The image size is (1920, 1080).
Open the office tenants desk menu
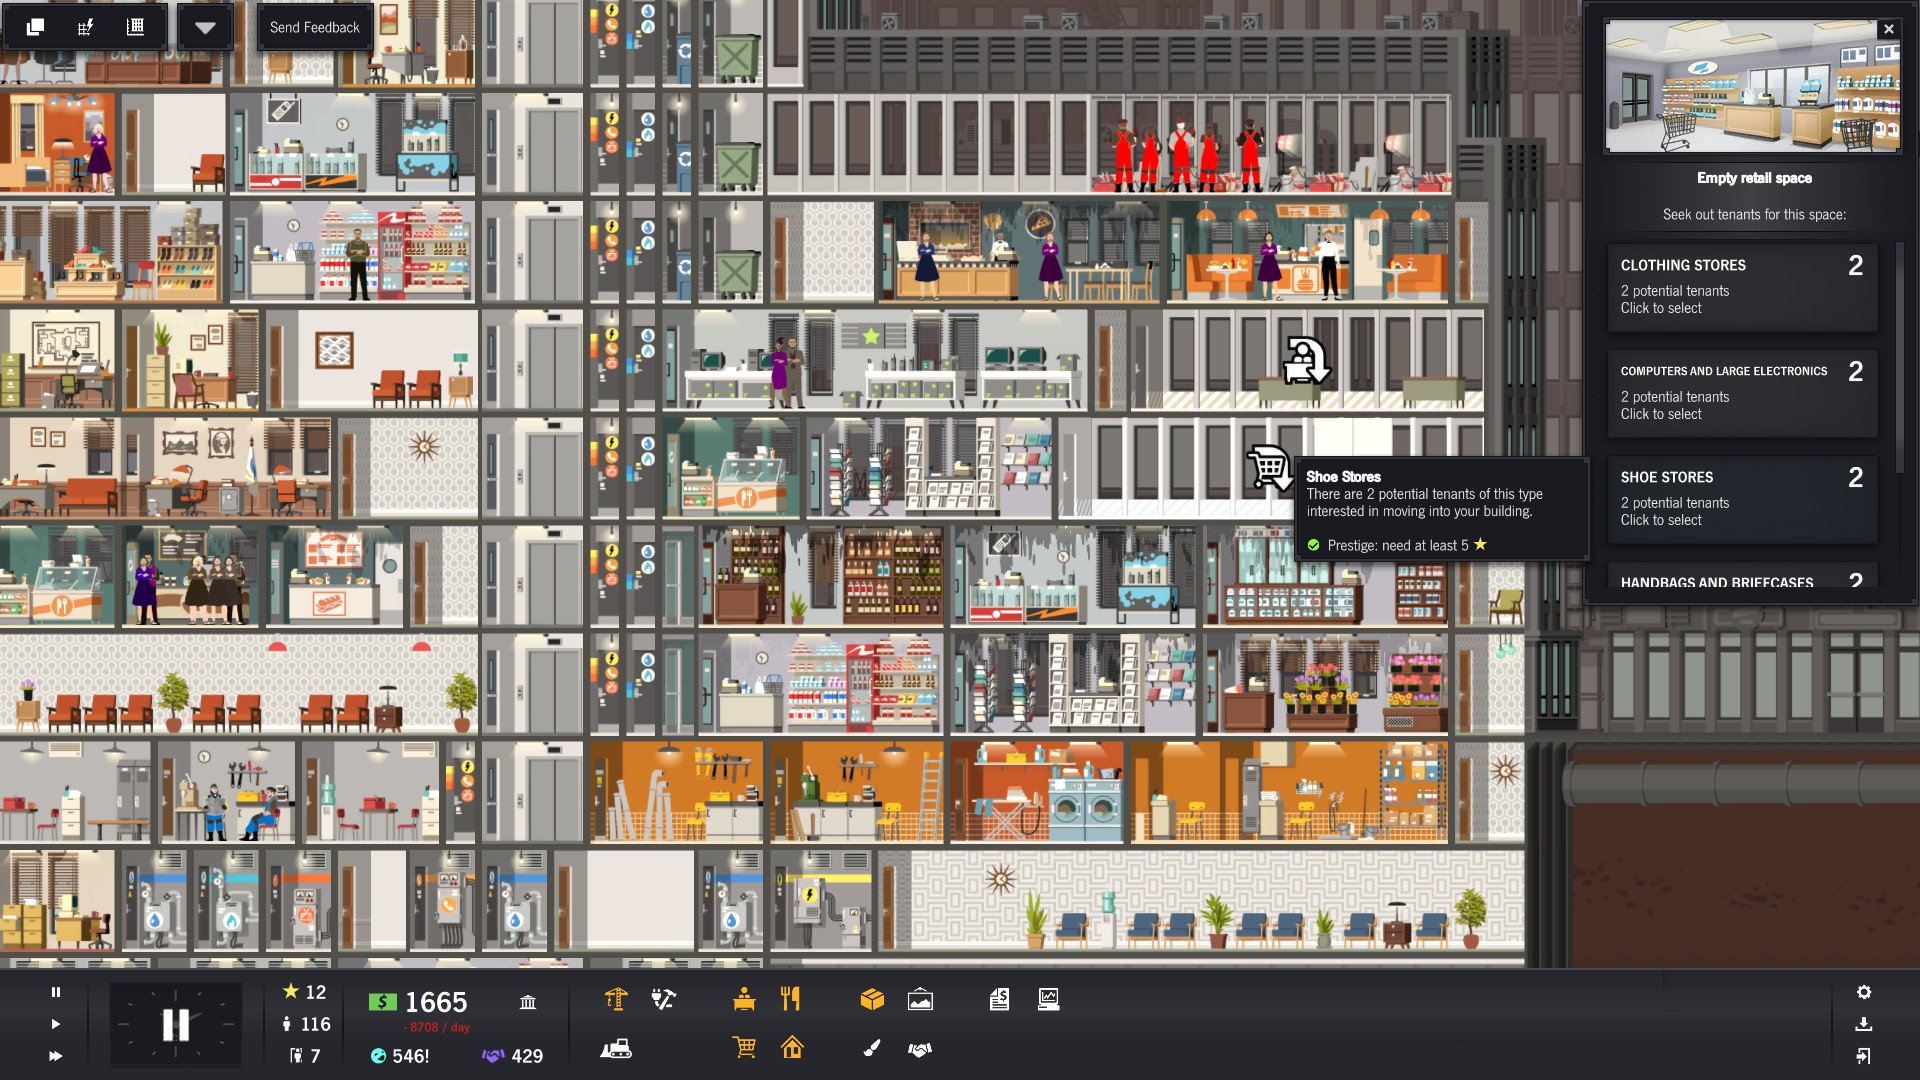pyautogui.click(x=745, y=999)
